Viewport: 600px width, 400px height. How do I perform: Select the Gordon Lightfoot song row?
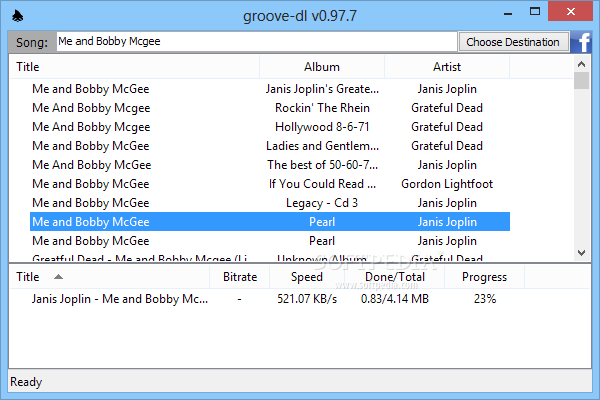pyautogui.click(x=270, y=184)
